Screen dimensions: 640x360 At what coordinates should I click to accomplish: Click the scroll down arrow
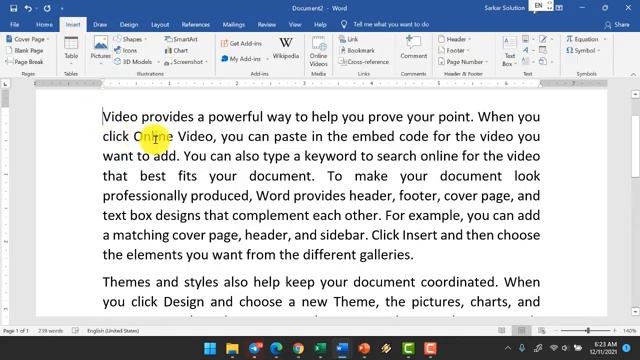(x=636, y=311)
